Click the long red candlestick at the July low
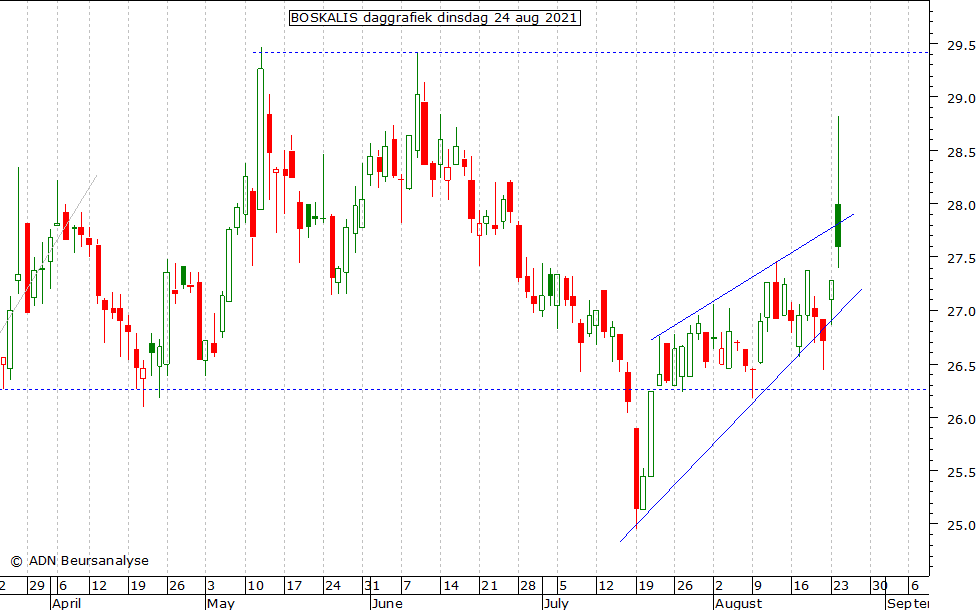Viewport: 980px width, 610px height. [636, 469]
